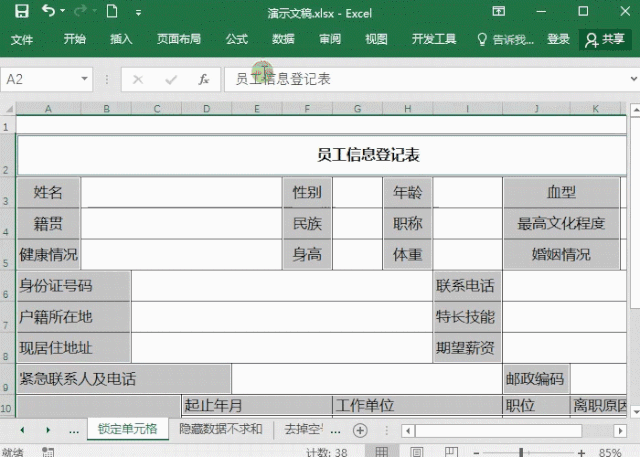
Task: Select row 6 header
Action: coord(8,286)
